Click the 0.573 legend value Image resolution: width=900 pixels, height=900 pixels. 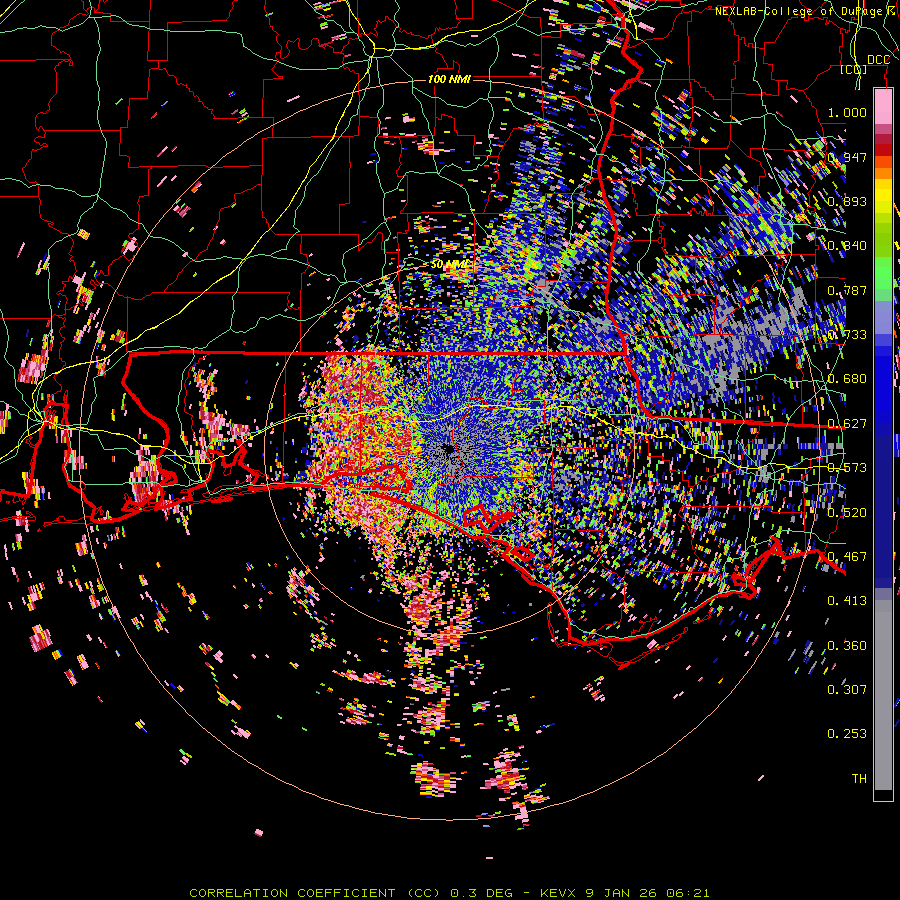pos(847,467)
